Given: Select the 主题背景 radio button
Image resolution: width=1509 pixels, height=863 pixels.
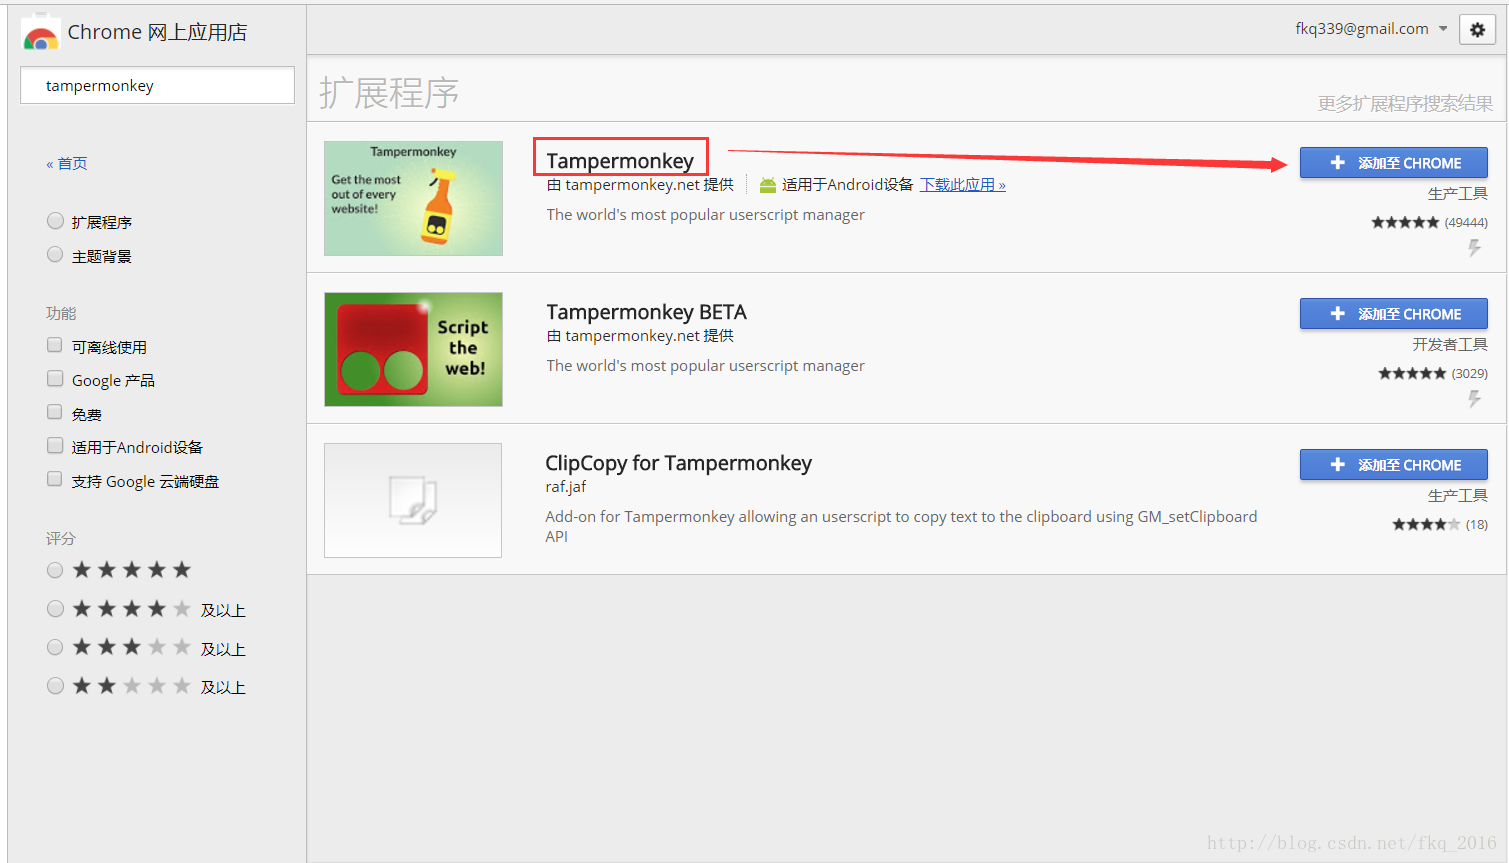Looking at the screenshot, I should tap(55, 255).
